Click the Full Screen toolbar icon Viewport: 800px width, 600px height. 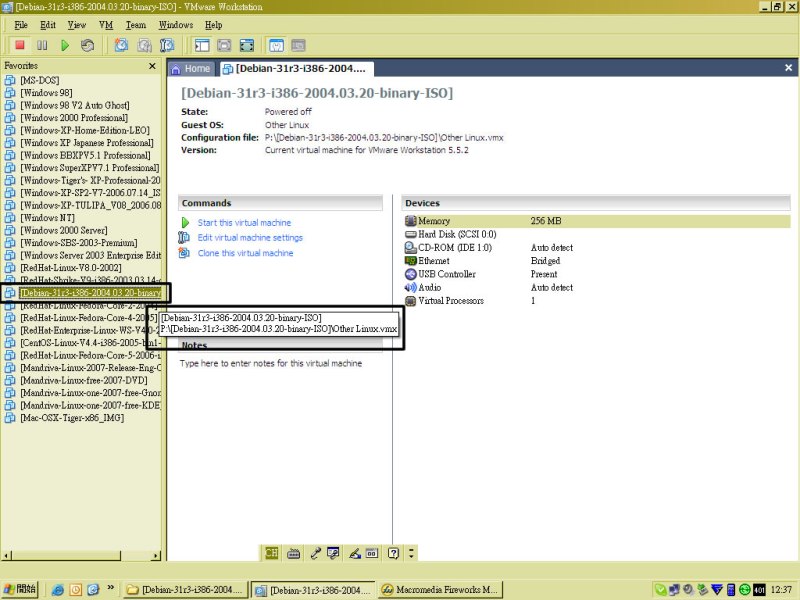(247, 45)
